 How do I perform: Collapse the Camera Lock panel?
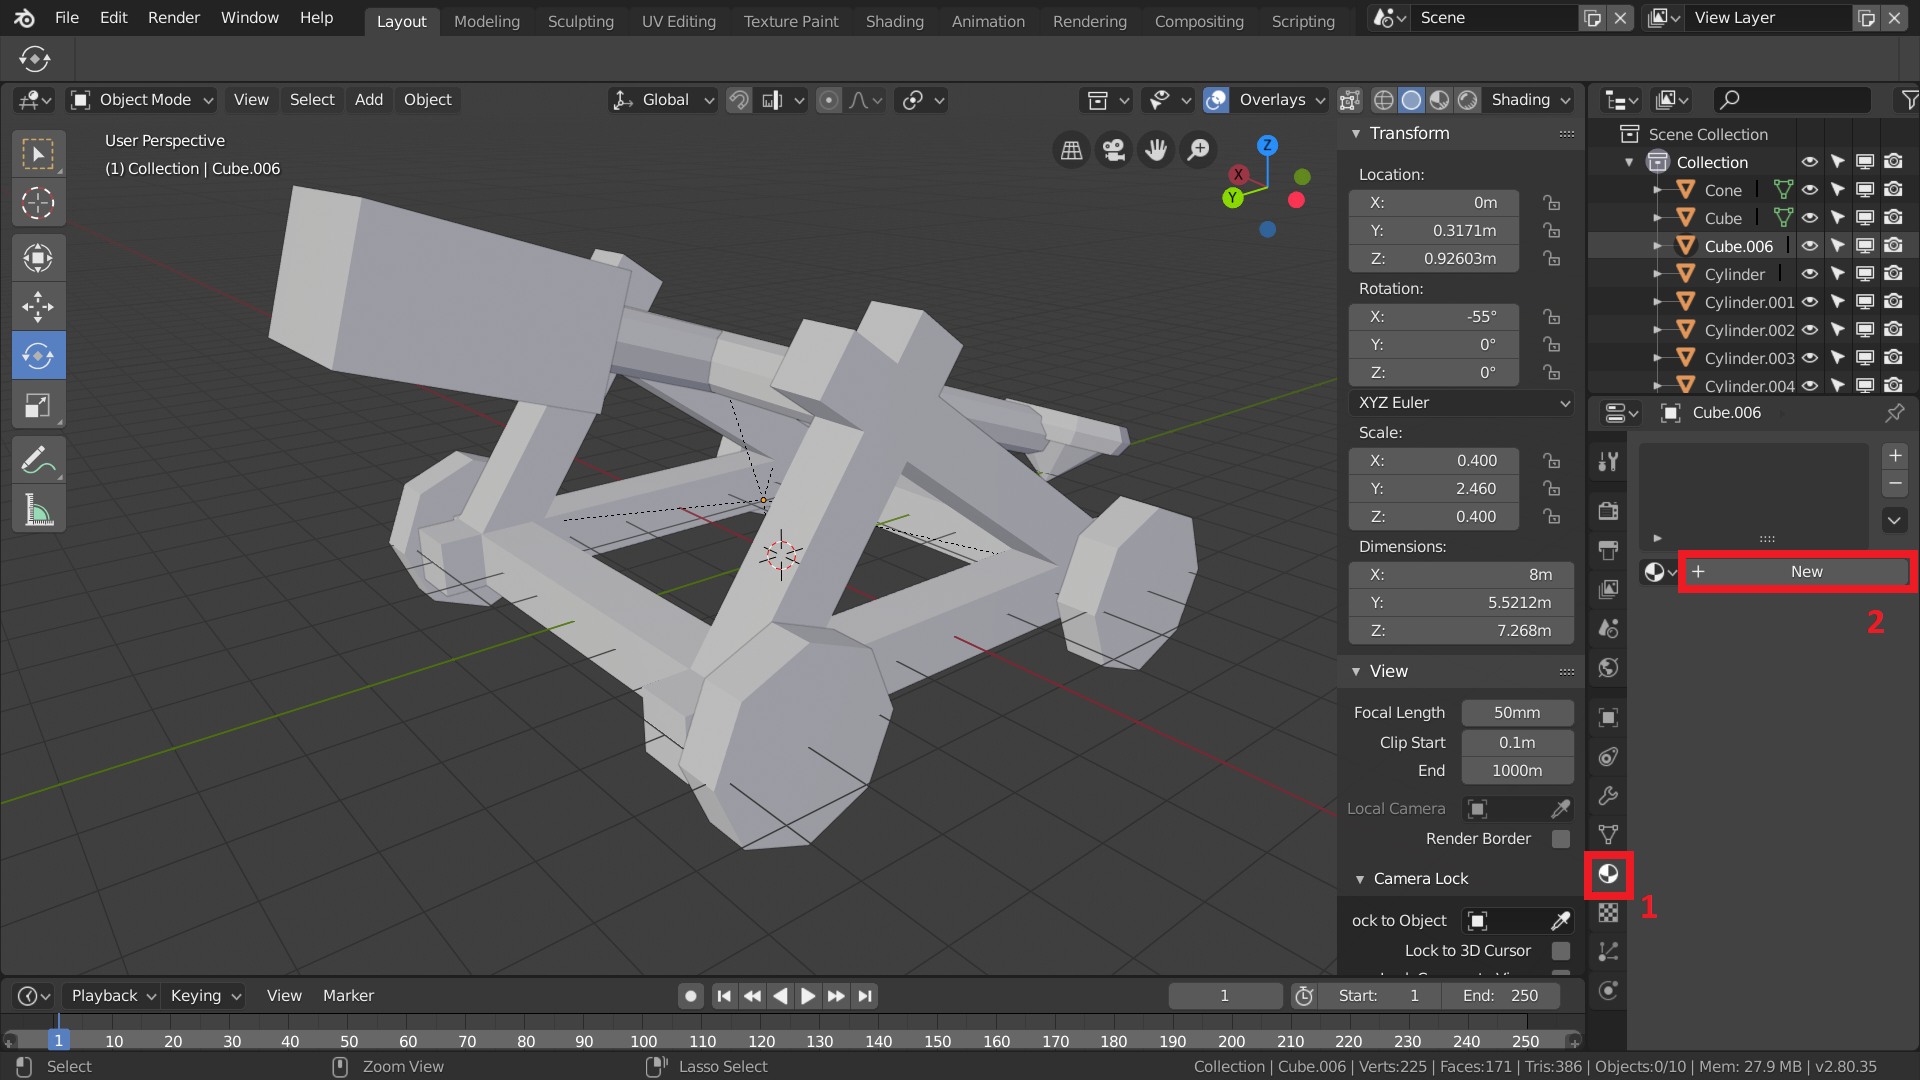[x=1360, y=880]
